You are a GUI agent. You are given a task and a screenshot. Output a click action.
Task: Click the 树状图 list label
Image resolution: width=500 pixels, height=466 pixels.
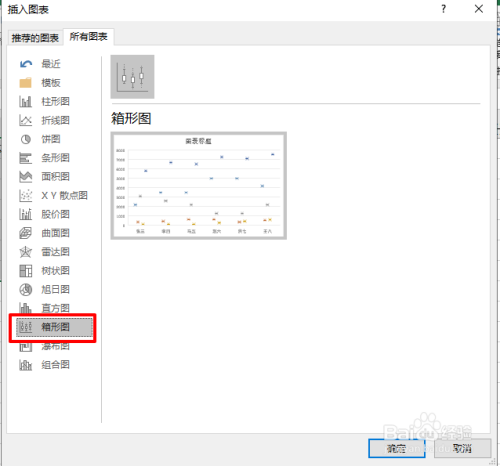coord(55,271)
